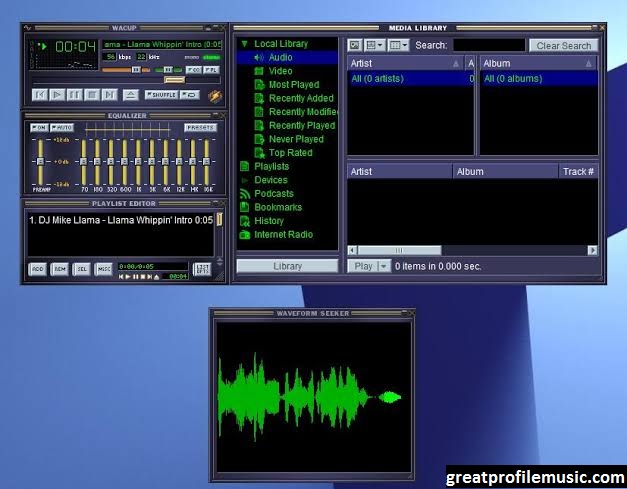The width and height of the screenshot is (627, 489).
Task: Click the spectrum visualizer in main player
Action: tap(67, 64)
